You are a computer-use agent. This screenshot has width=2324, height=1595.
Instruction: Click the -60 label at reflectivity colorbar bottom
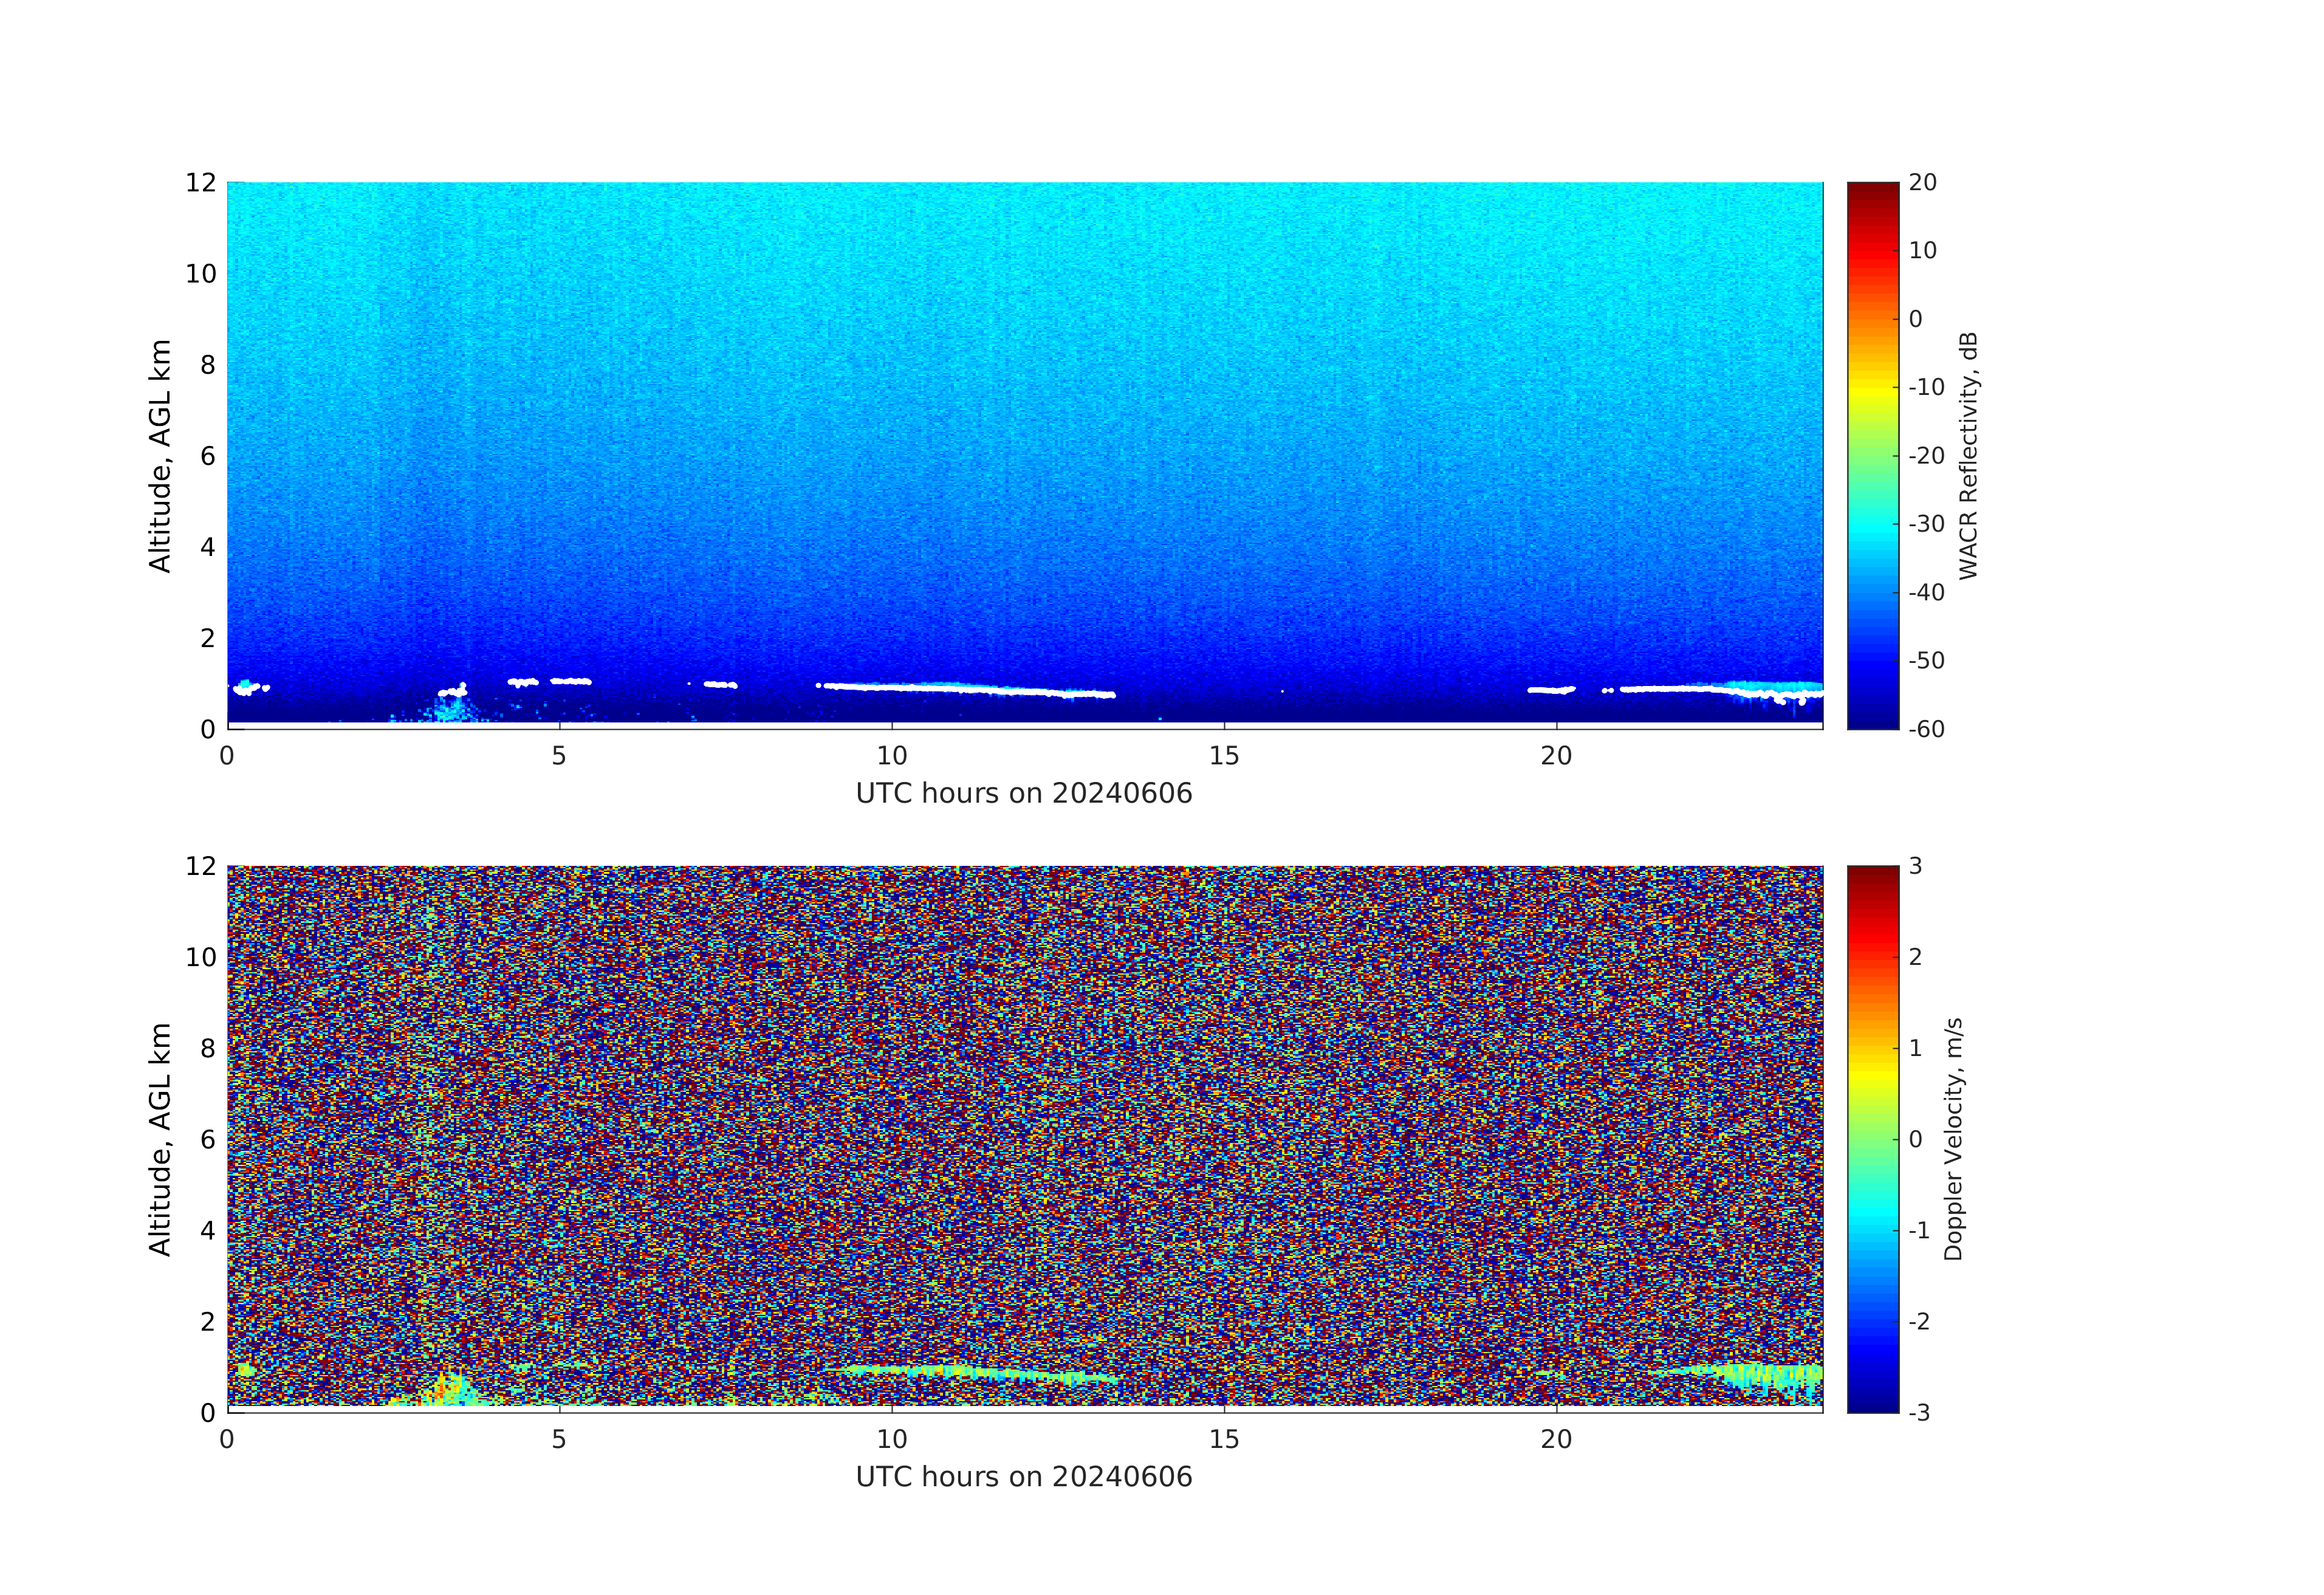pos(1926,729)
